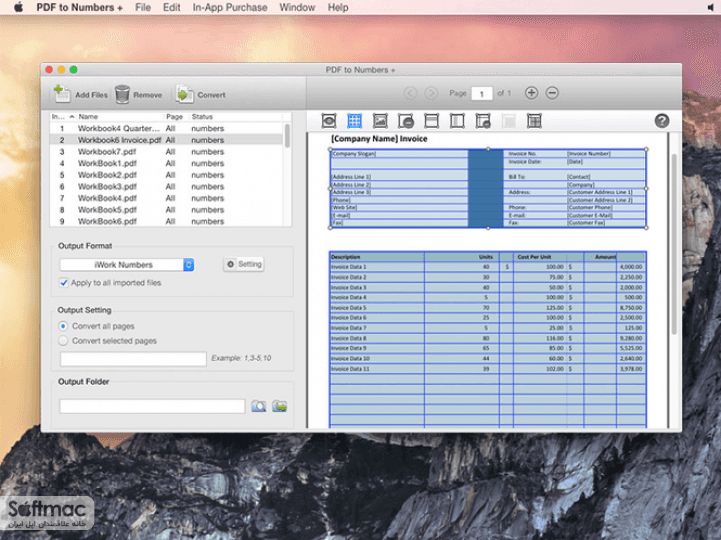Click the page number input field
Image resolution: width=721 pixels, height=540 pixels.
481,93
